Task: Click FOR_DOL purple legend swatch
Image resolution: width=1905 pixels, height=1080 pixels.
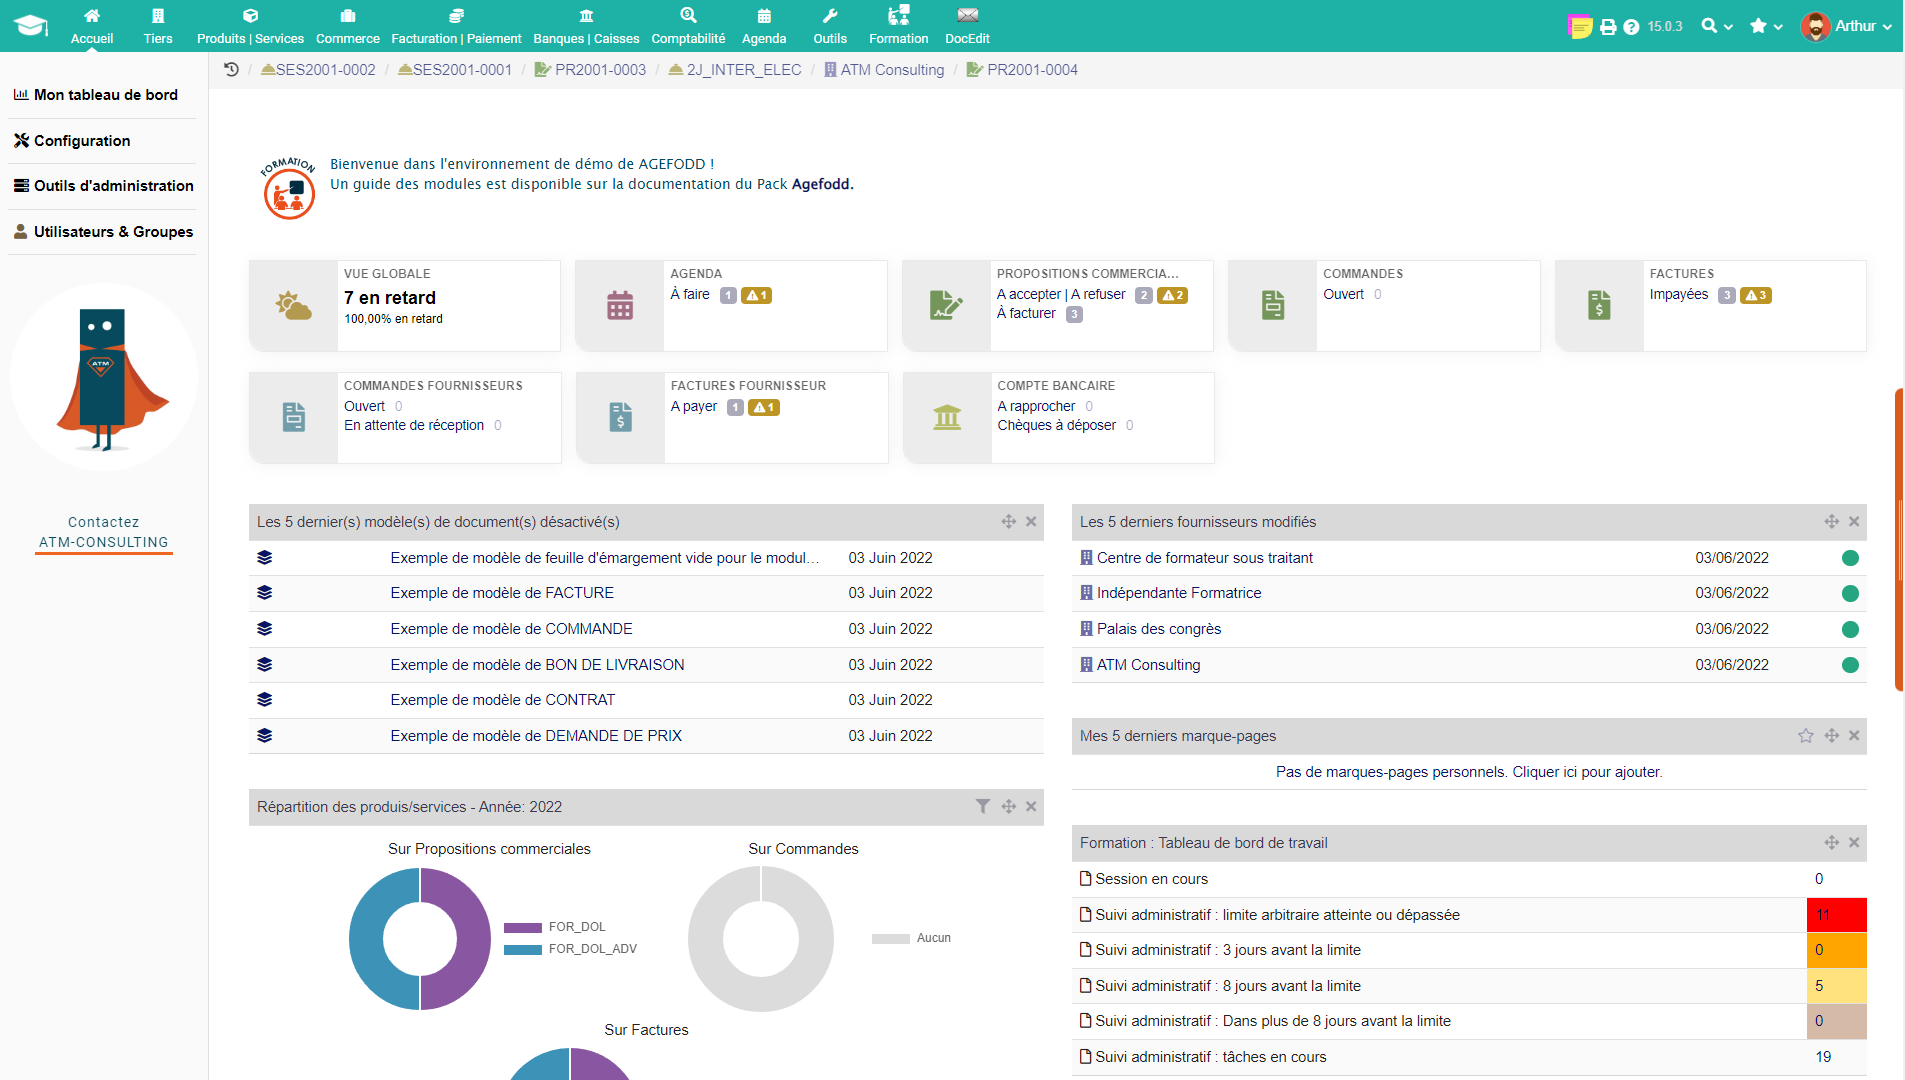Action: (x=523, y=928)
